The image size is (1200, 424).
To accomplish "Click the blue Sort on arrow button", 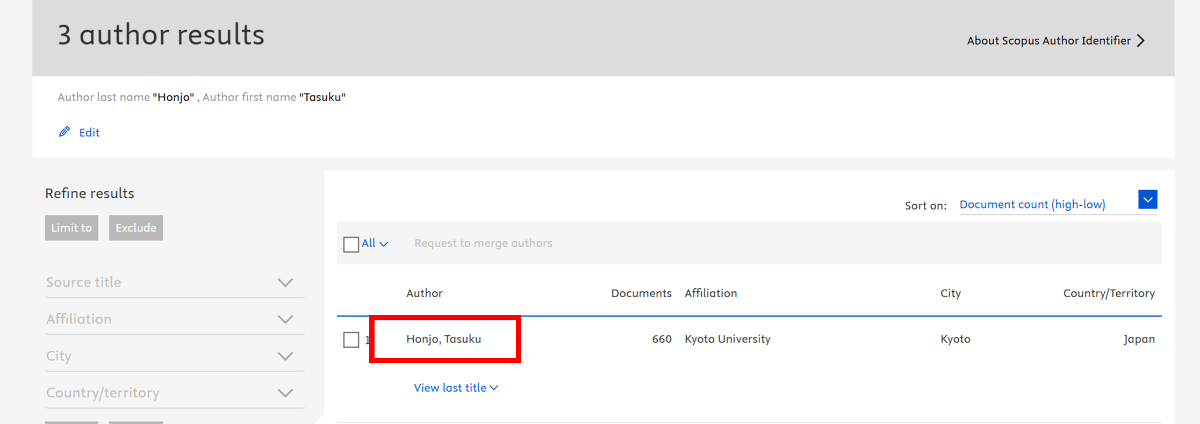I will [x=1148, y=200].
